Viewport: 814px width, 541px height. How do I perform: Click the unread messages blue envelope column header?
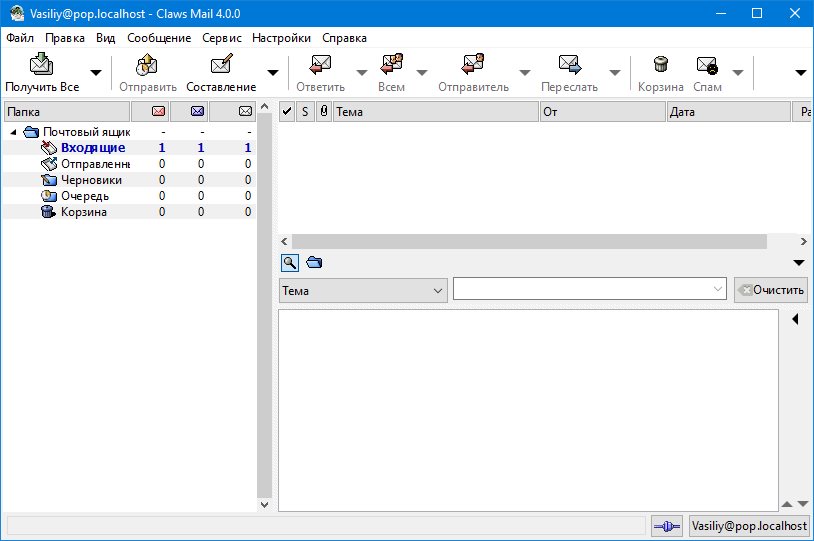[190, 112]
